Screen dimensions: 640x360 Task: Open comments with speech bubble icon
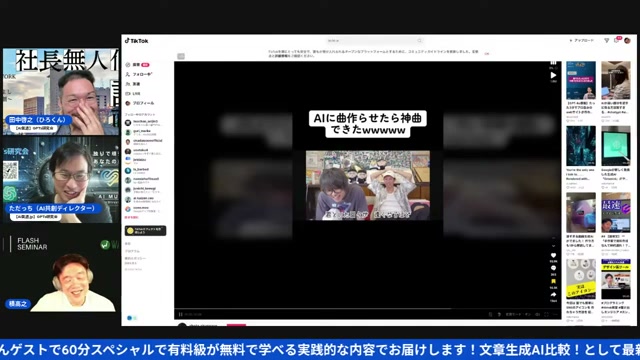click(553, 268)
